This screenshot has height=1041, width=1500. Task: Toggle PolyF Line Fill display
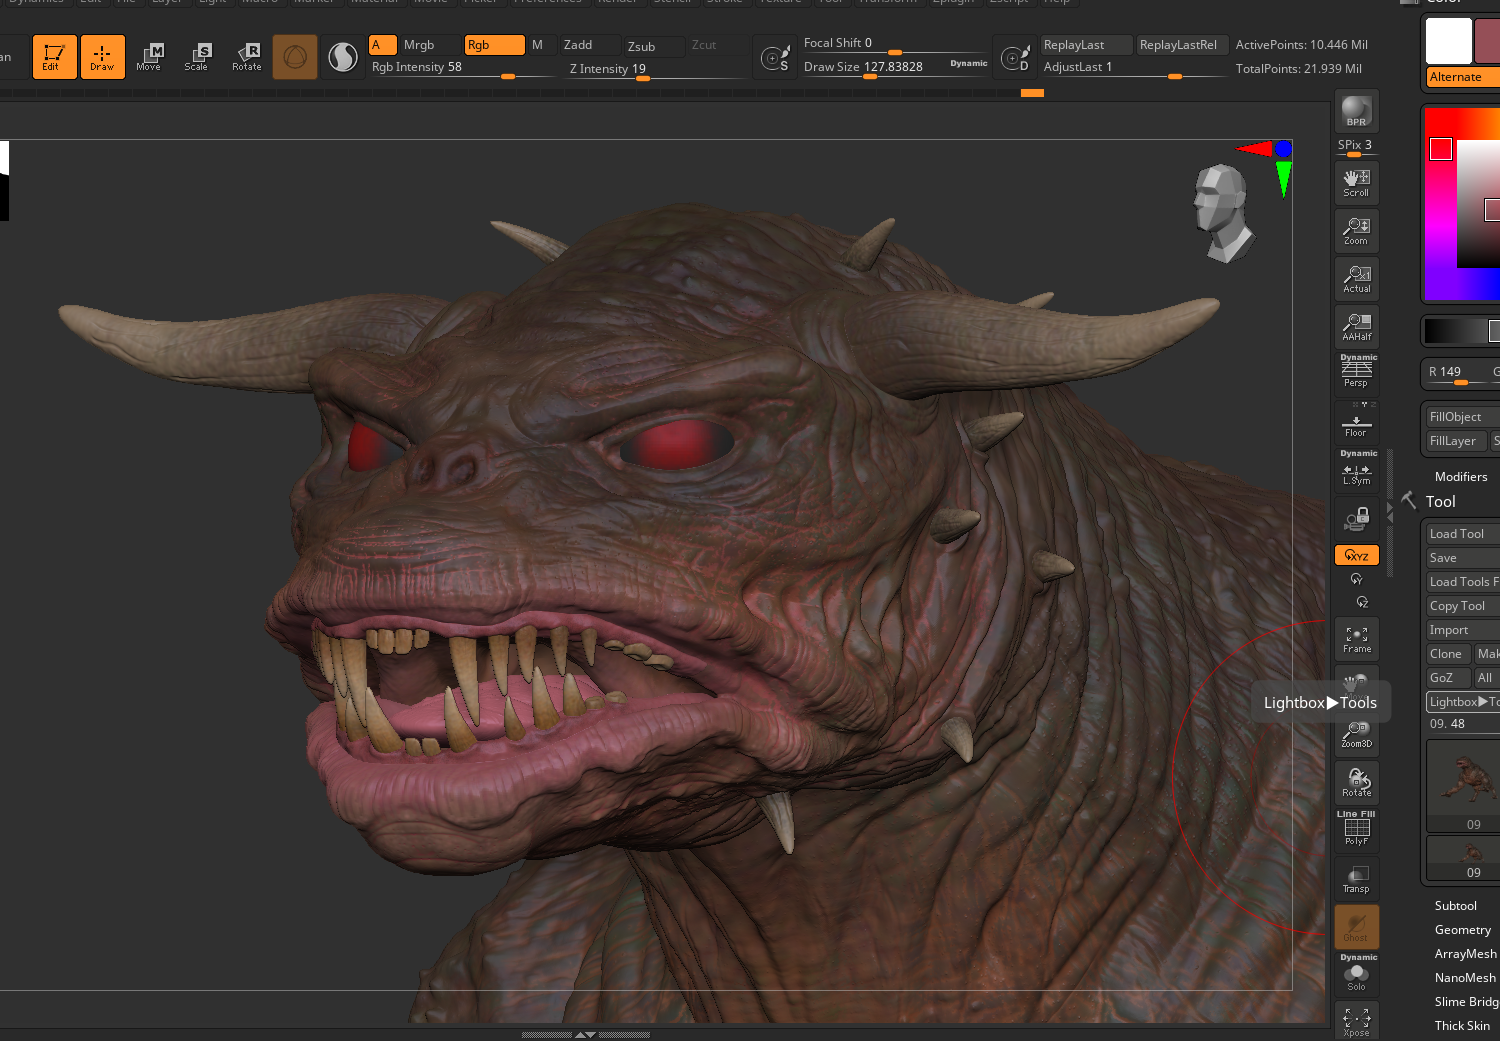click(x=1356, y=830)
